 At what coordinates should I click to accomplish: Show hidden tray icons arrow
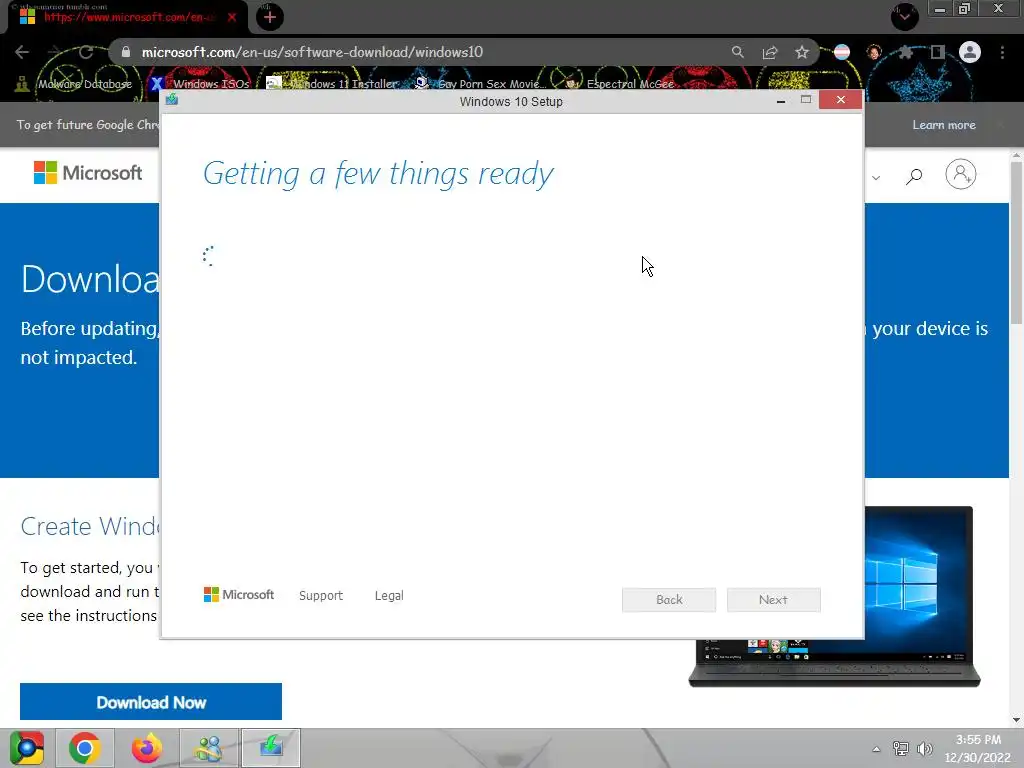[876, 749]
